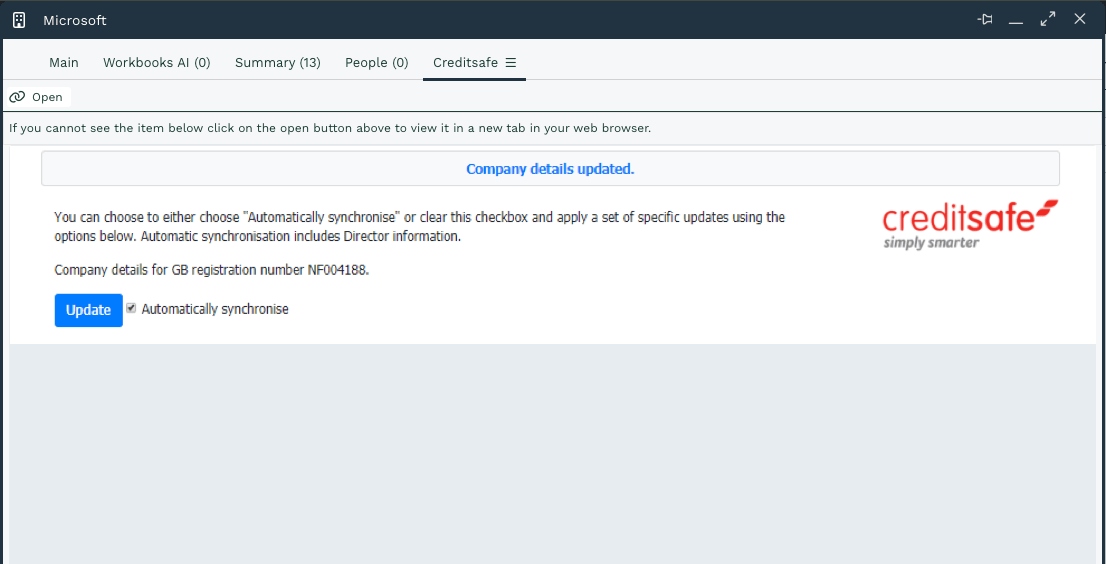Click the organisation record icon beside Microsoft
The image size is (1106, 564).
tap(19, 20)
